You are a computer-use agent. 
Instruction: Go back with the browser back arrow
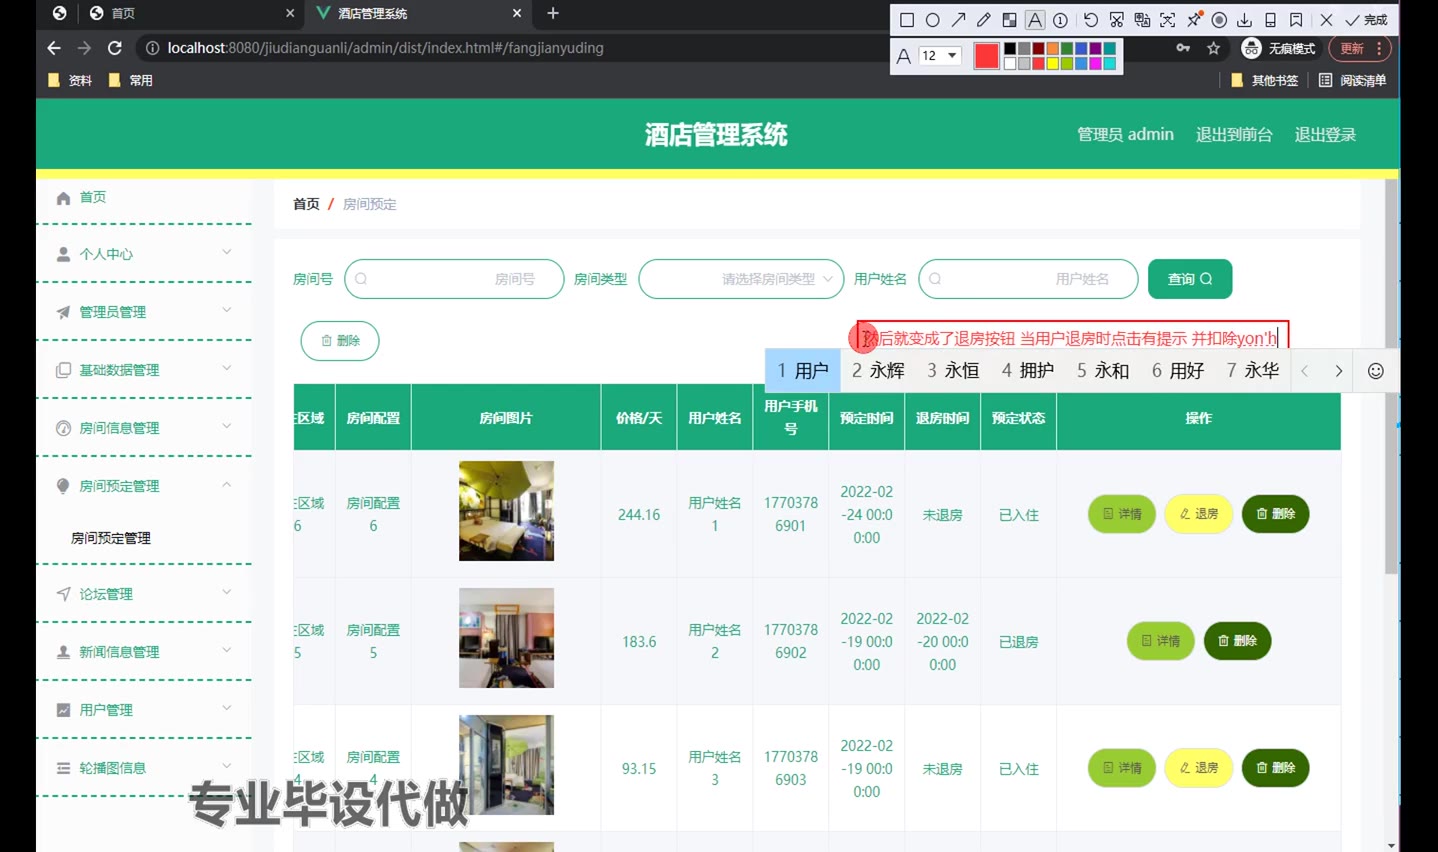pyautogui.click(x=54, y=48)
